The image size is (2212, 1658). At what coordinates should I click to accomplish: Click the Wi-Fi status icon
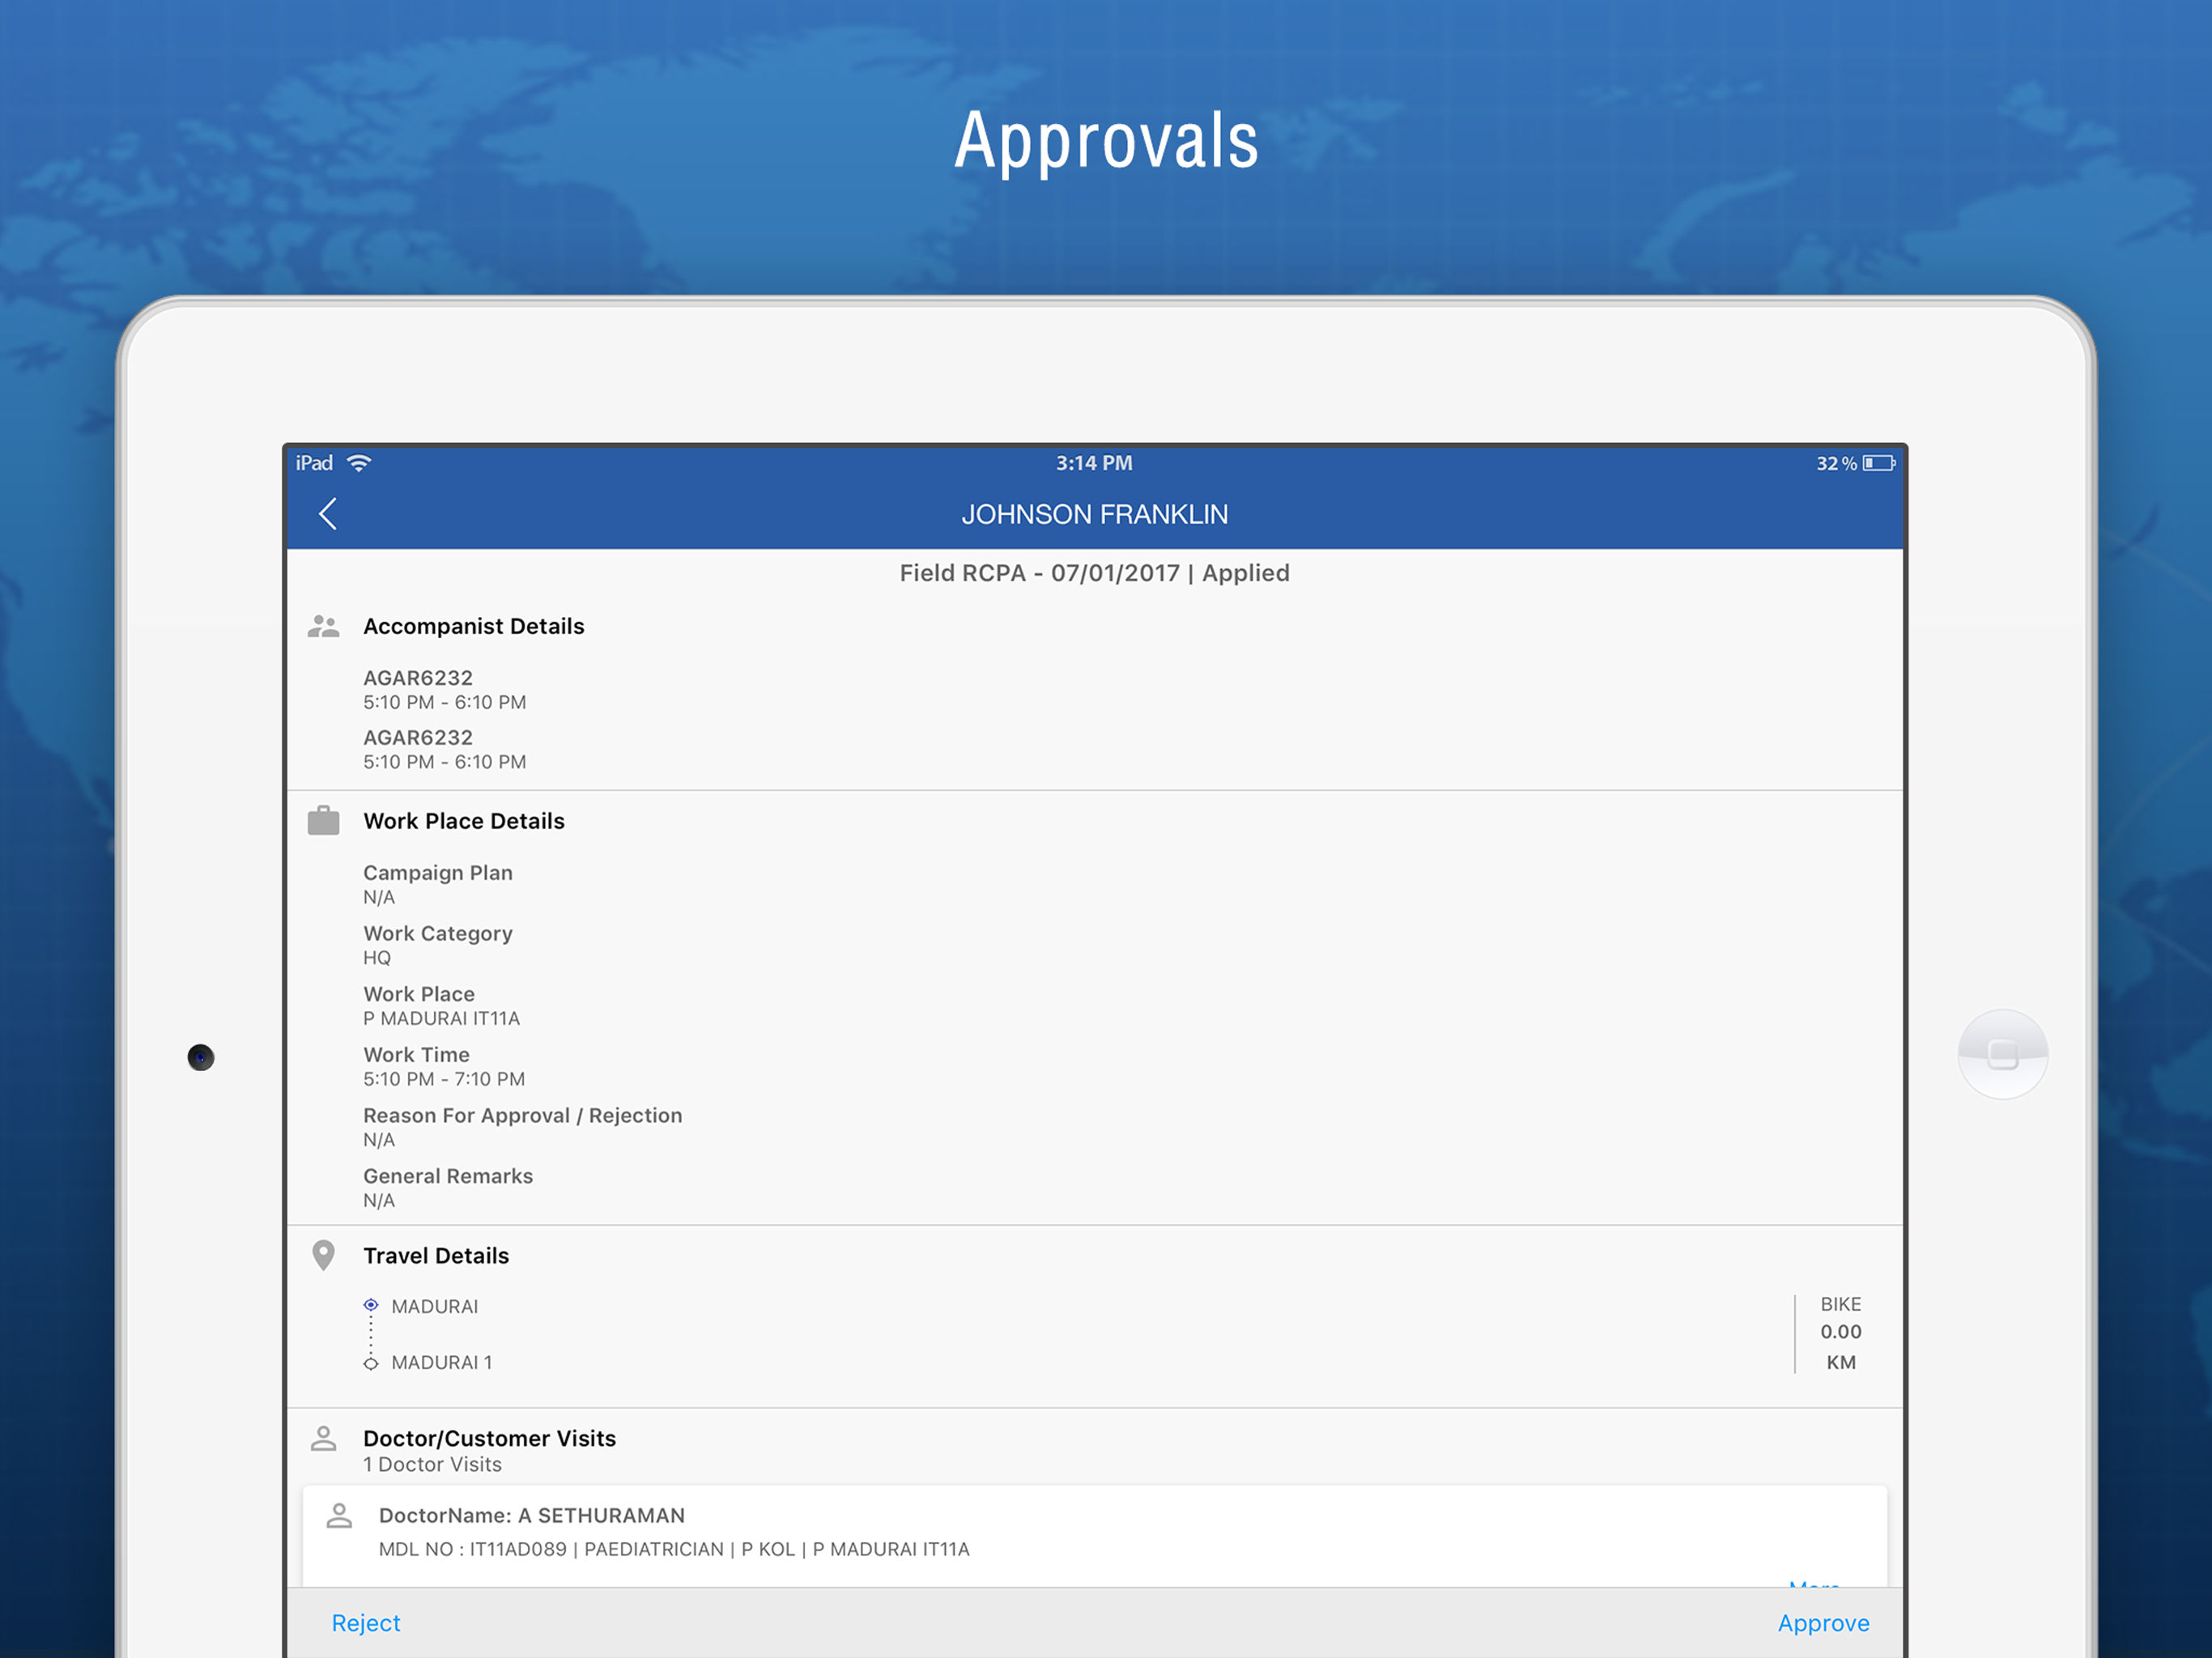click(x=359, y=463)
